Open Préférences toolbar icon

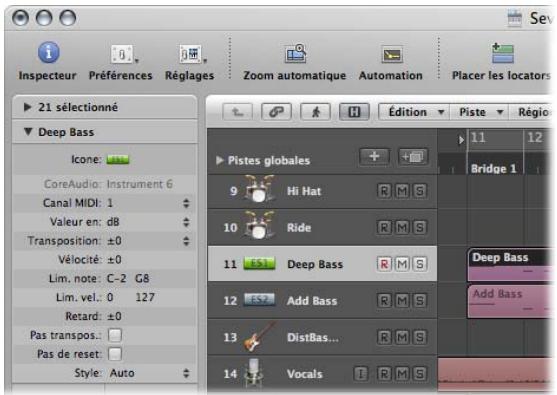122,54
